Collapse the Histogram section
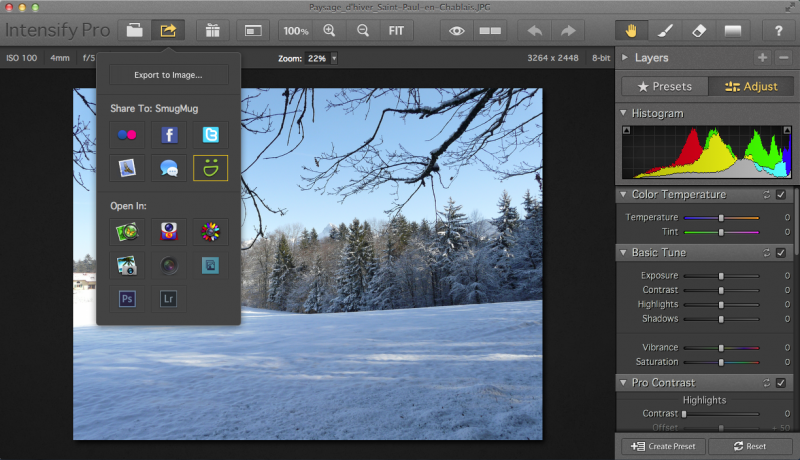 tap(623, 113)
